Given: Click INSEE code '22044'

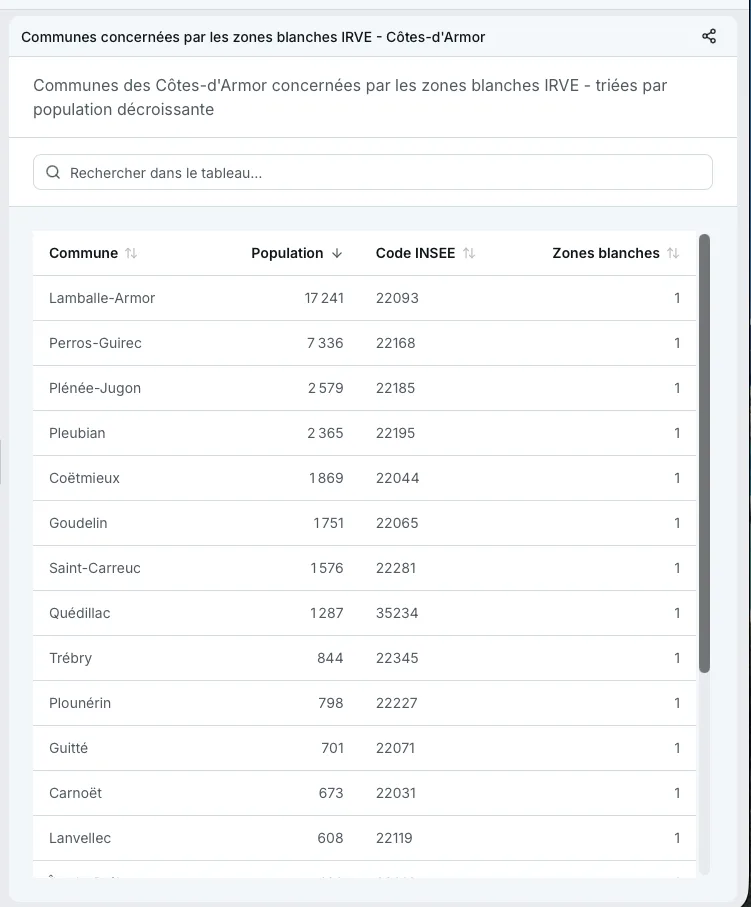Looking at the screenshot, I should pyautogui.click(x=397, y=478).
